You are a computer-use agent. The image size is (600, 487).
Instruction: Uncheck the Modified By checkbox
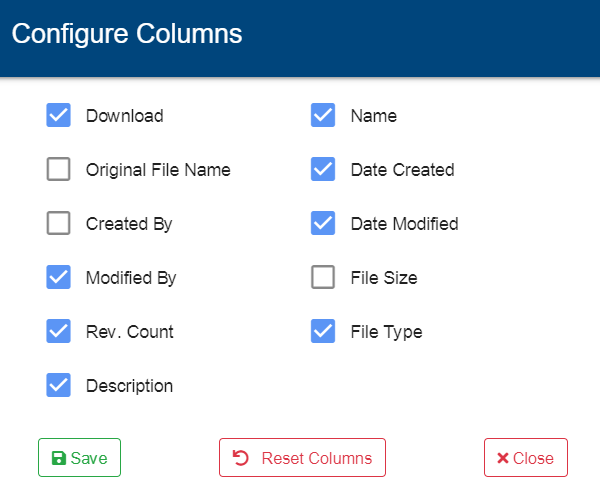[x=59, y=277]
